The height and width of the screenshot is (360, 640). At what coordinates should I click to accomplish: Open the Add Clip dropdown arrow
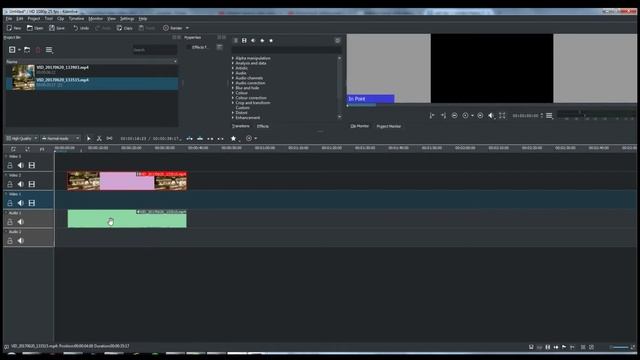pyautogui.click(x=19, y=50)
